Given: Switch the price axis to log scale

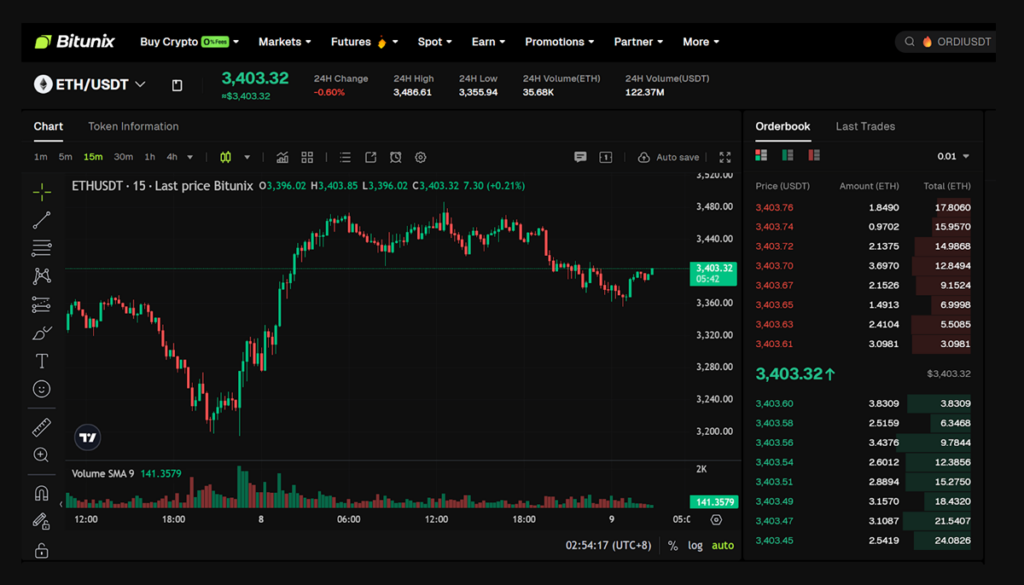Looking at the screenshot, I should click(697, 545).
